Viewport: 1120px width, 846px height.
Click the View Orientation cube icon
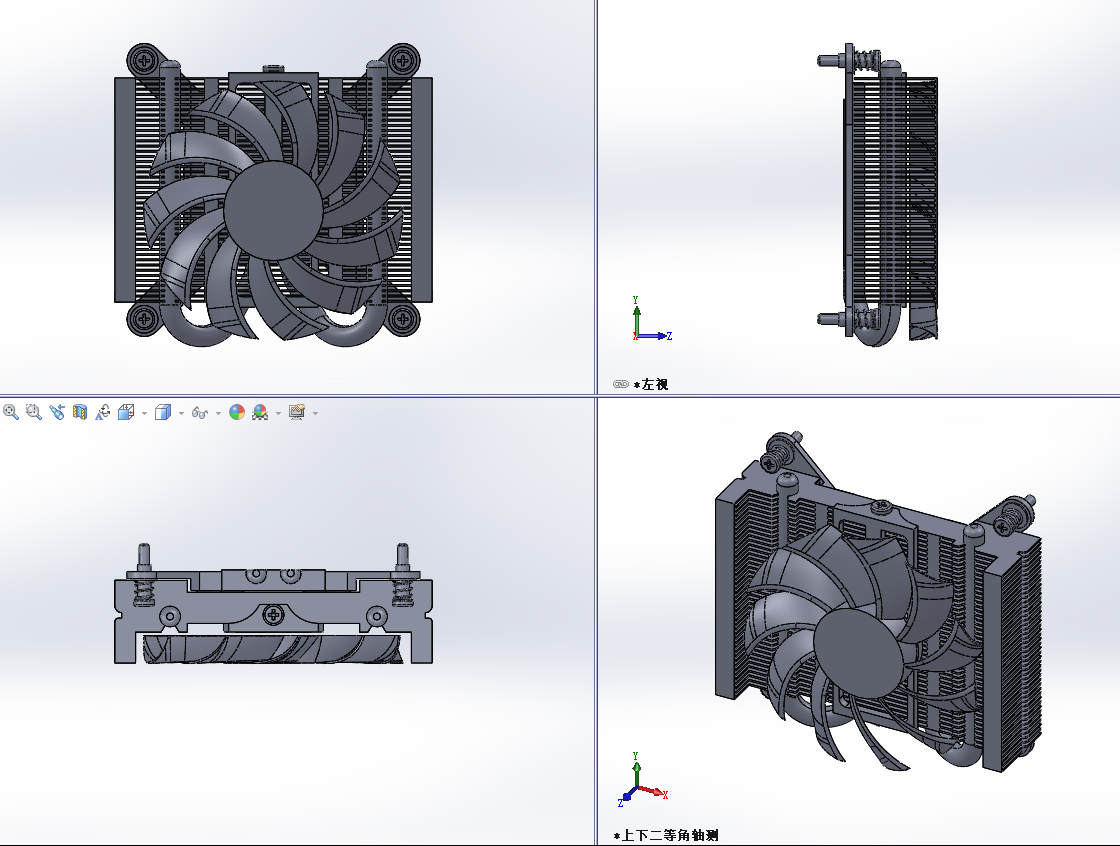[126, 412]
